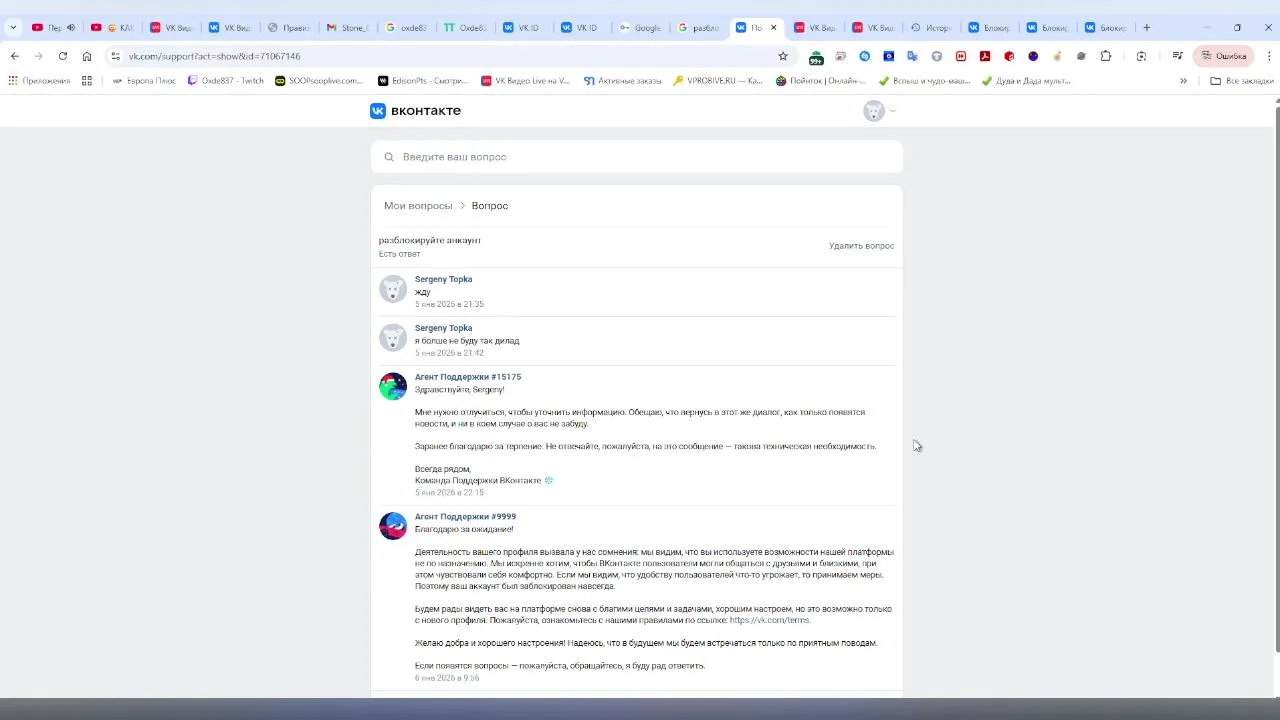
Task: Open 'Все закладки' folder
Action: tap(1242, 80)
